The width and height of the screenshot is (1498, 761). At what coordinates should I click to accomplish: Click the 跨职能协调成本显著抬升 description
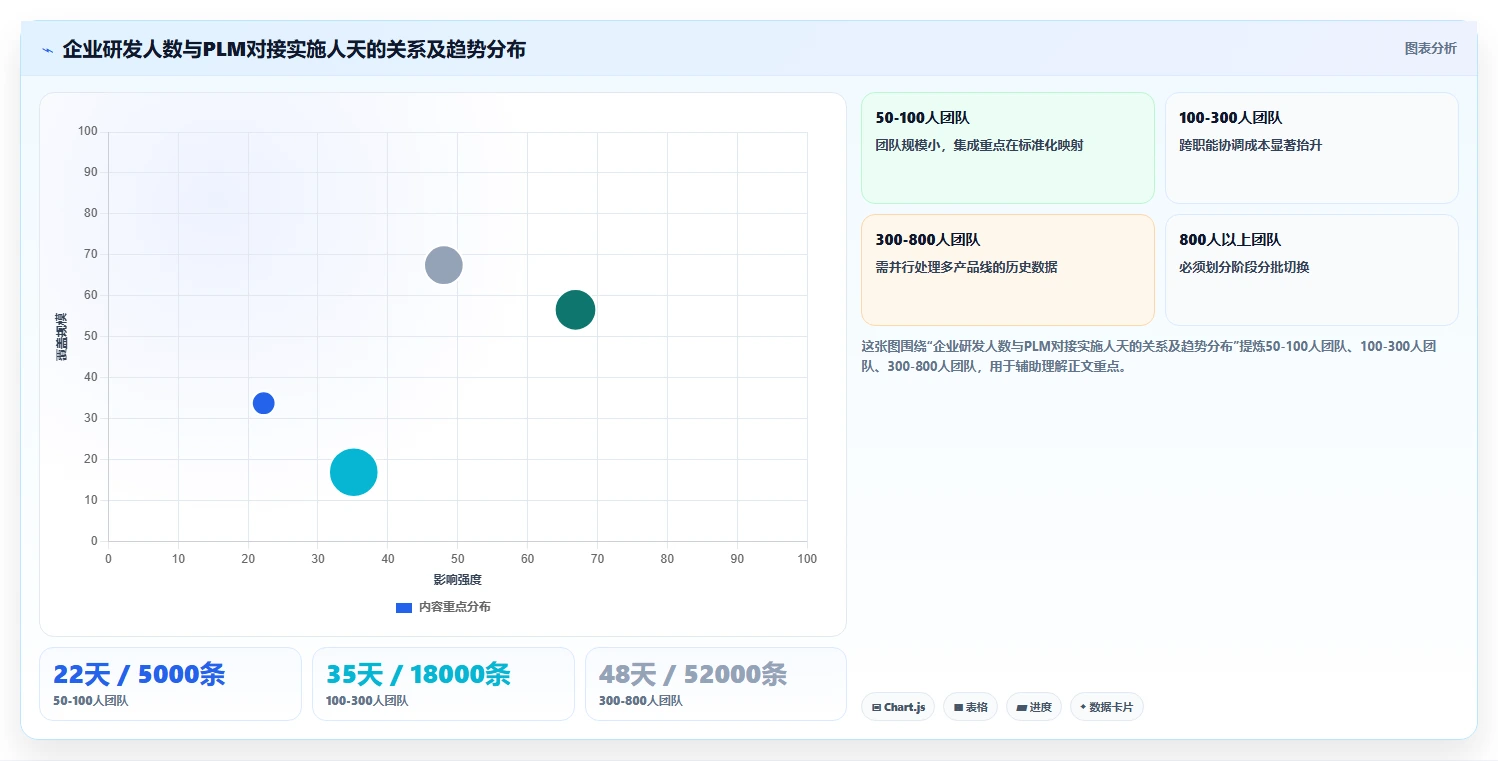point(1251,145)
